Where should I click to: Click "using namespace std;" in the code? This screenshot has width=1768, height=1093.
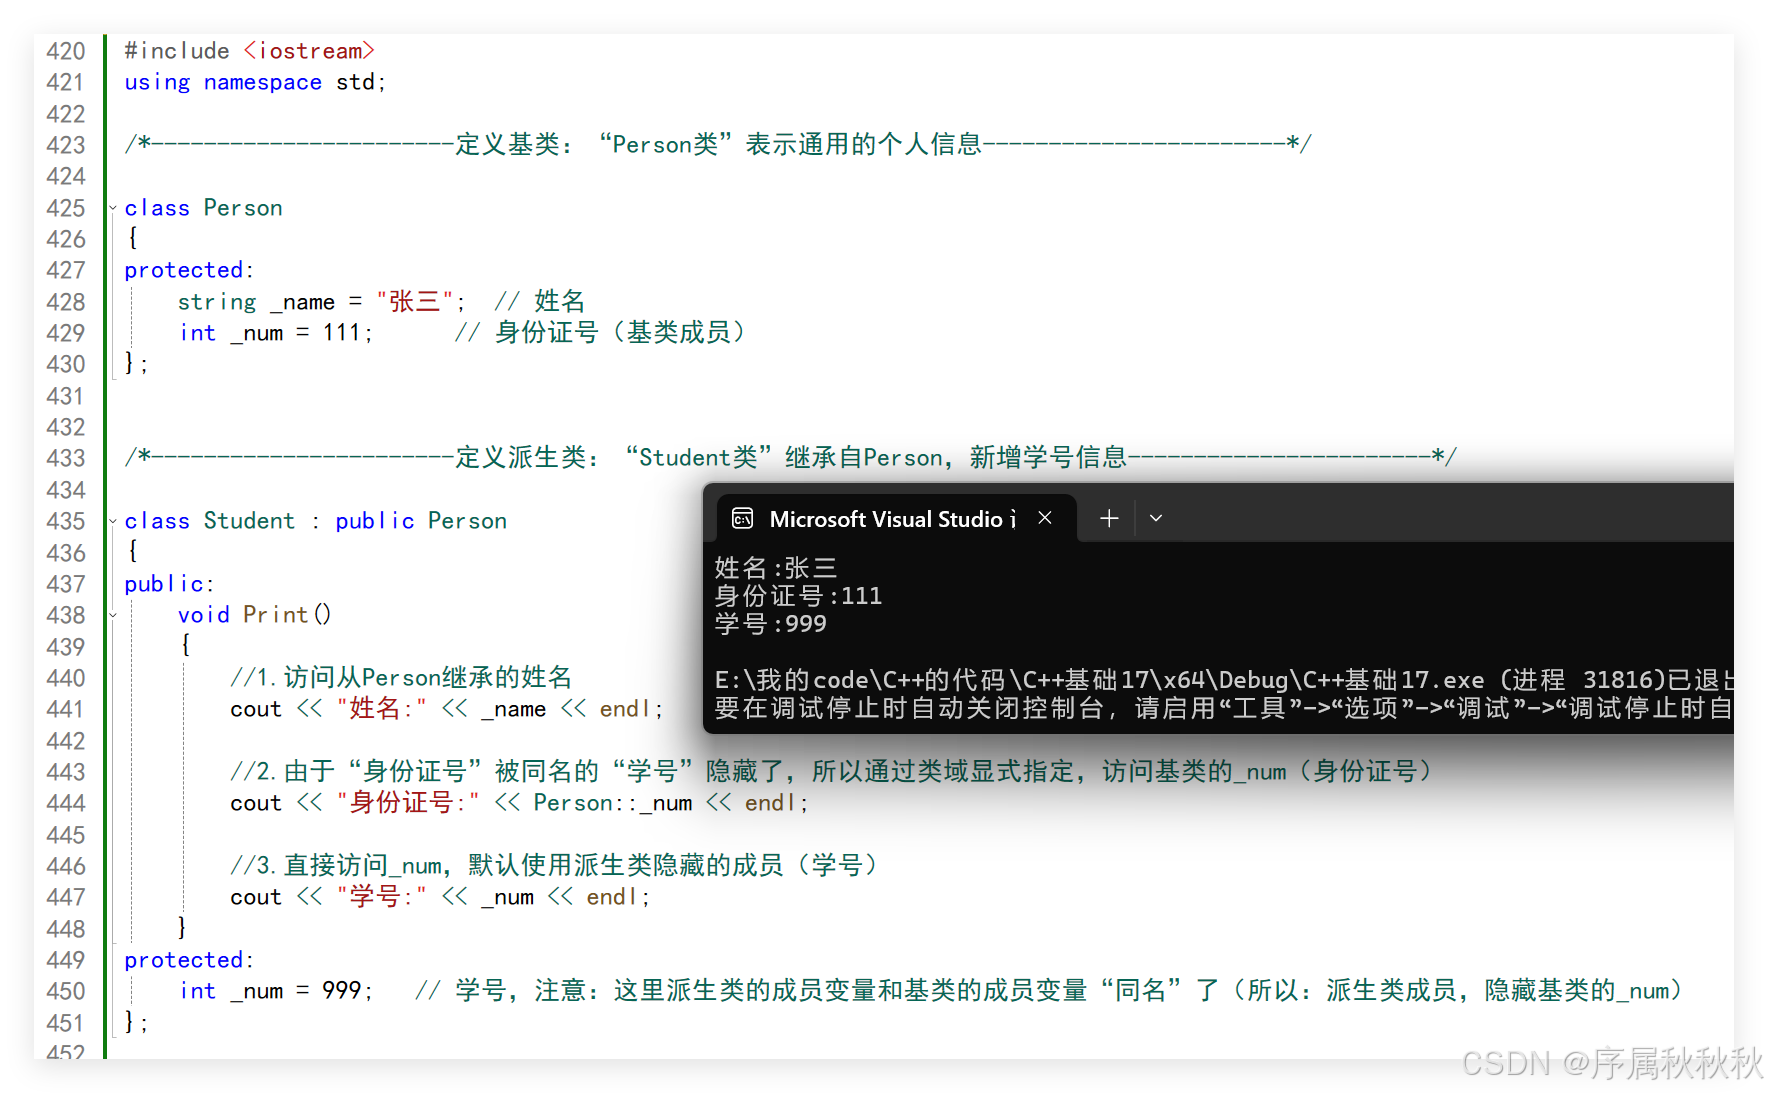(255, 82)
